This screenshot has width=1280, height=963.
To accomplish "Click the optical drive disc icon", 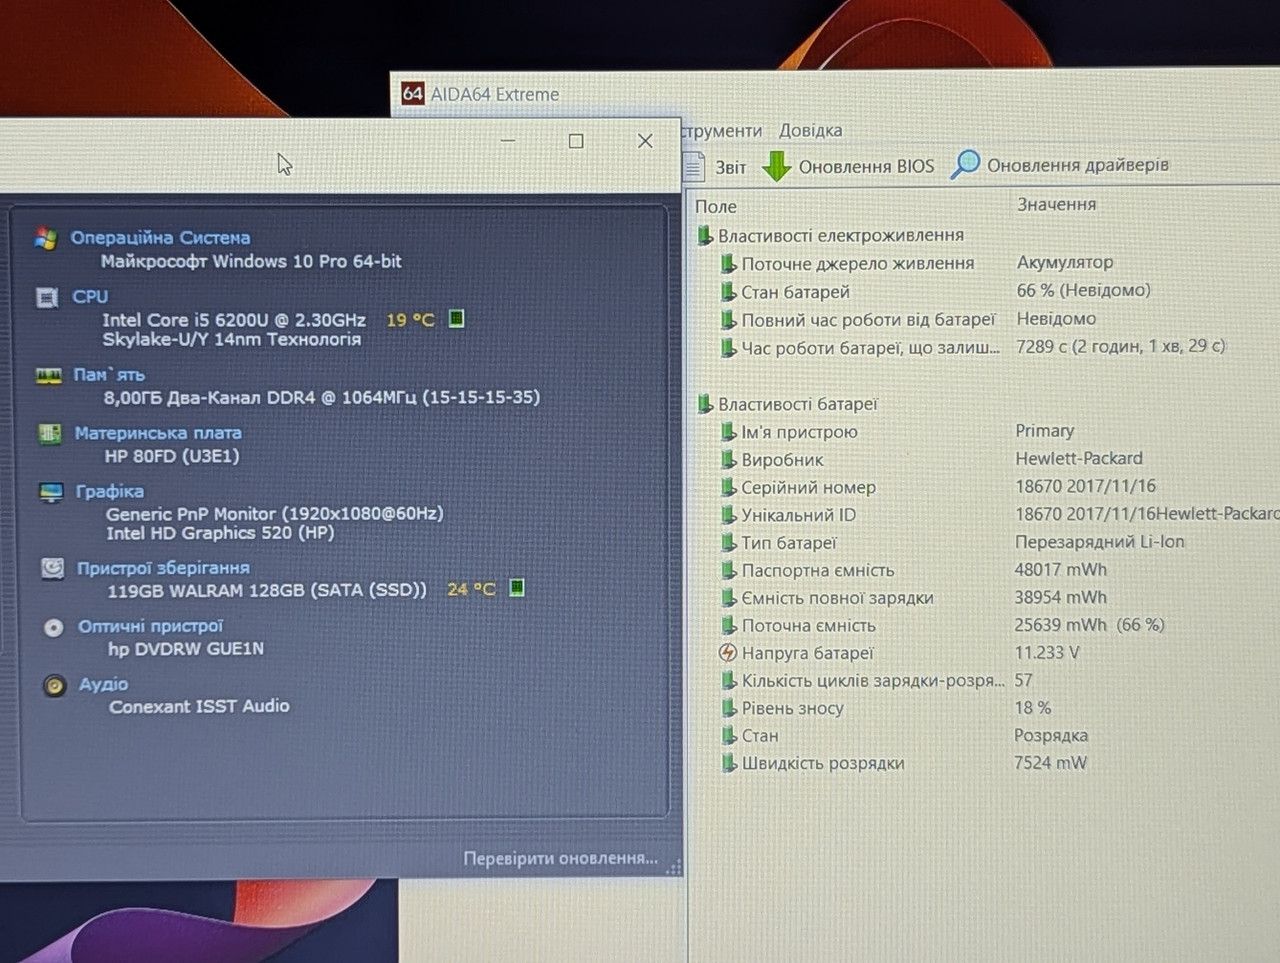I will click(53, 627).
